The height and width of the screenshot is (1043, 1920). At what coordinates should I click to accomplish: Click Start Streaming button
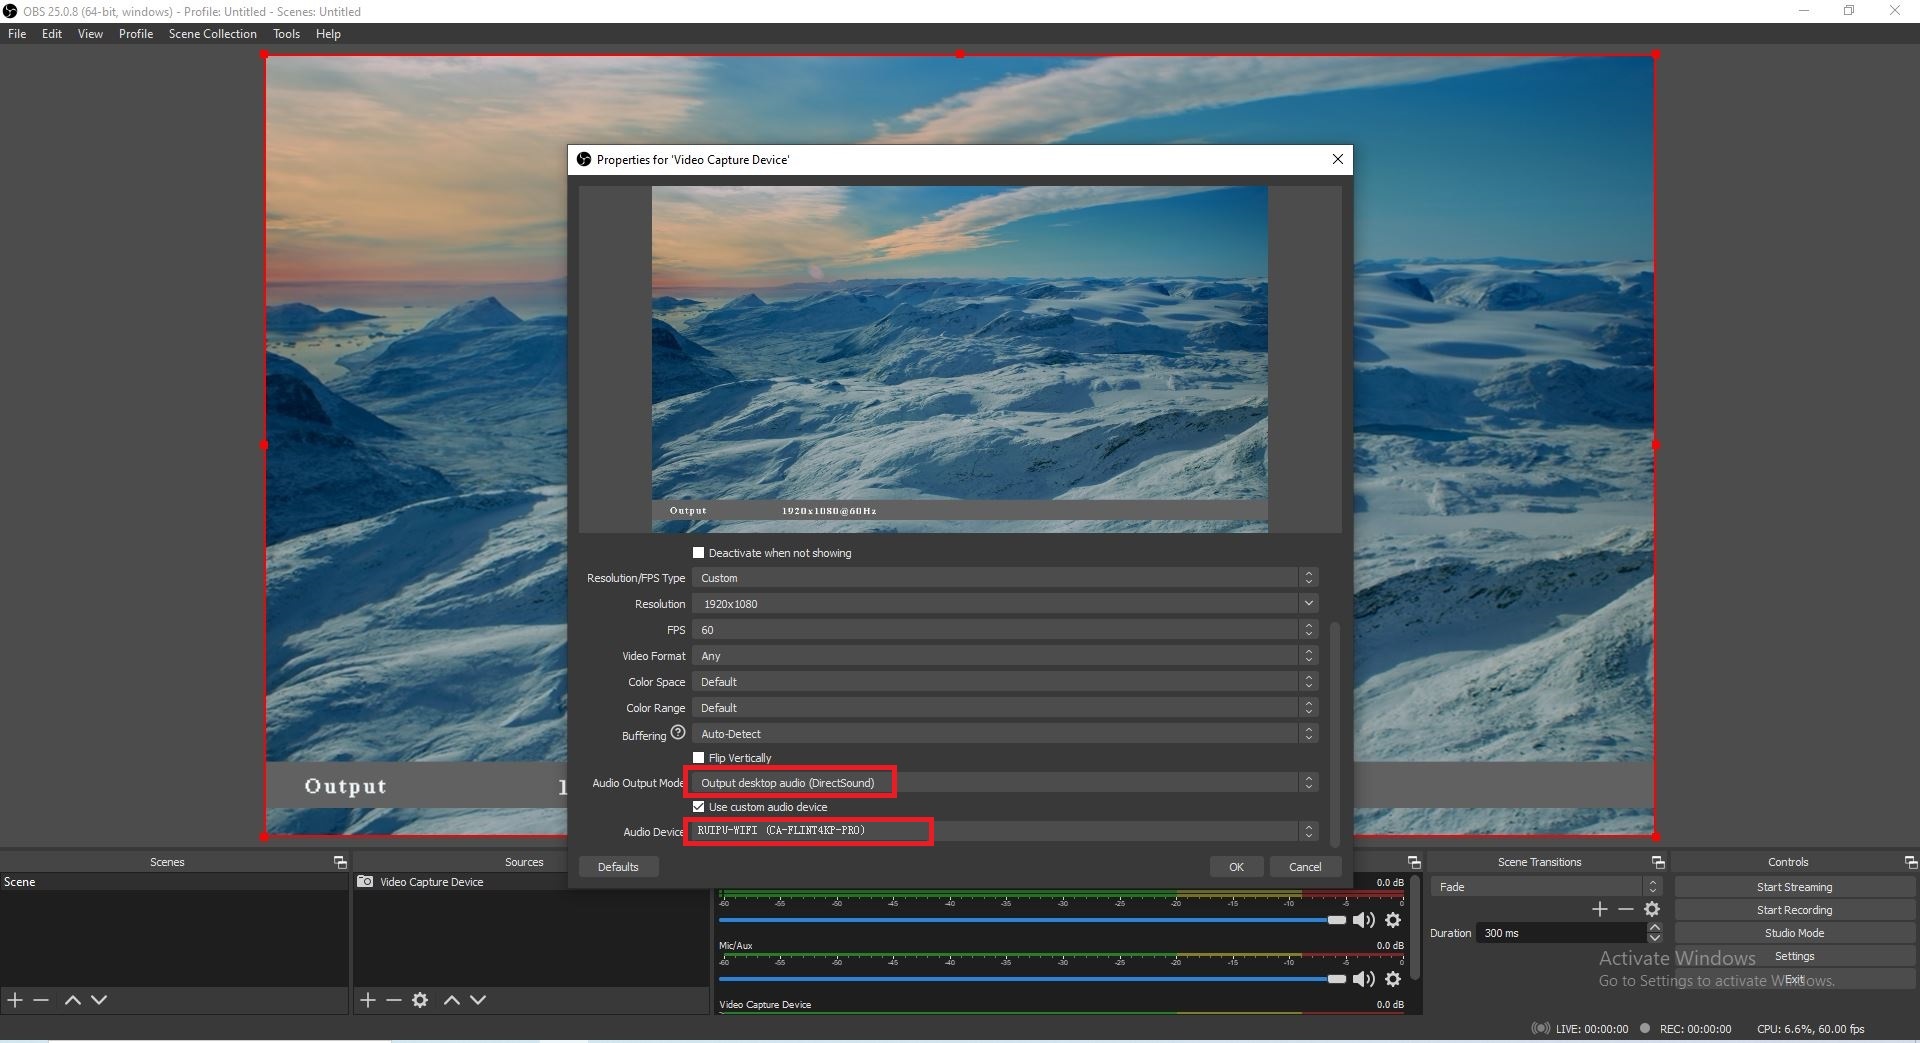(x=1794, y=887)
